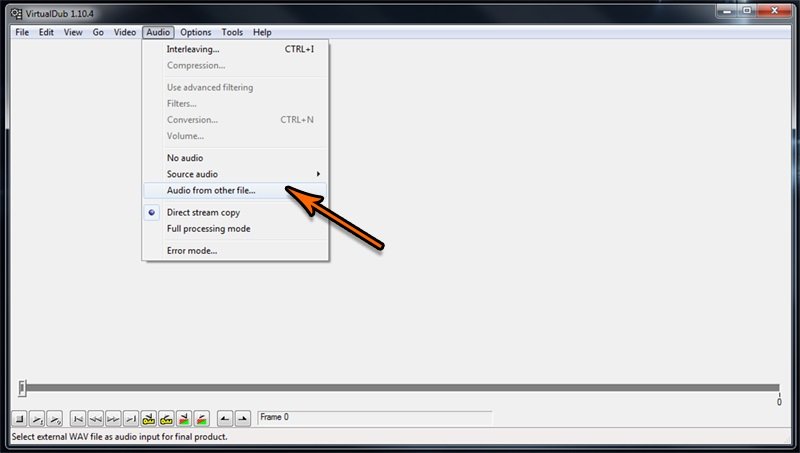800x453 pixels.
Task: Choose the No audio option
Action: (x=185, y=158)
